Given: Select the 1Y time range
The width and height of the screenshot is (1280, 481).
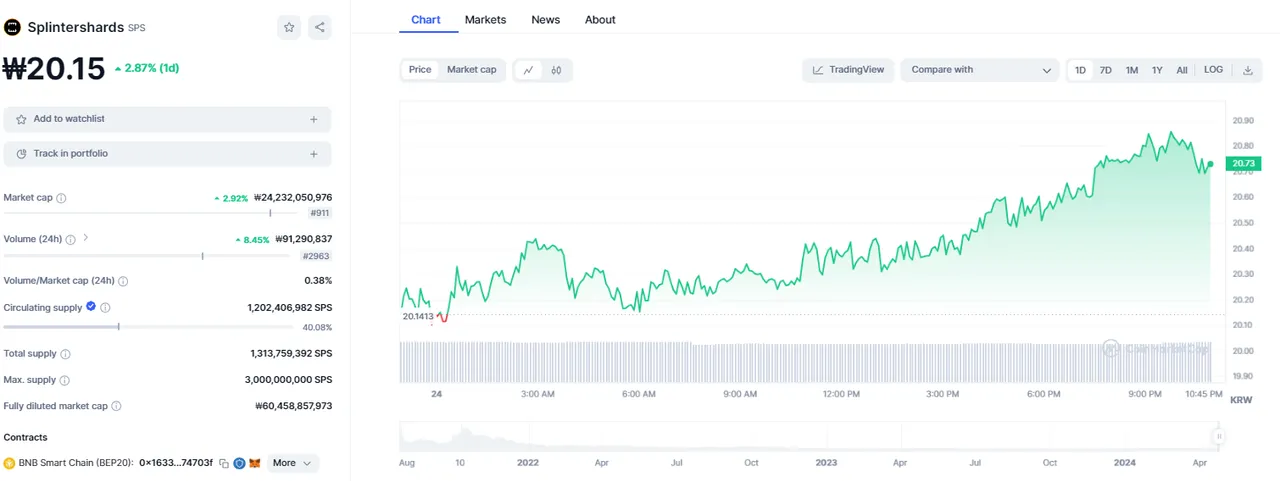Looking at the screenshot, I should click(1157, 70).
